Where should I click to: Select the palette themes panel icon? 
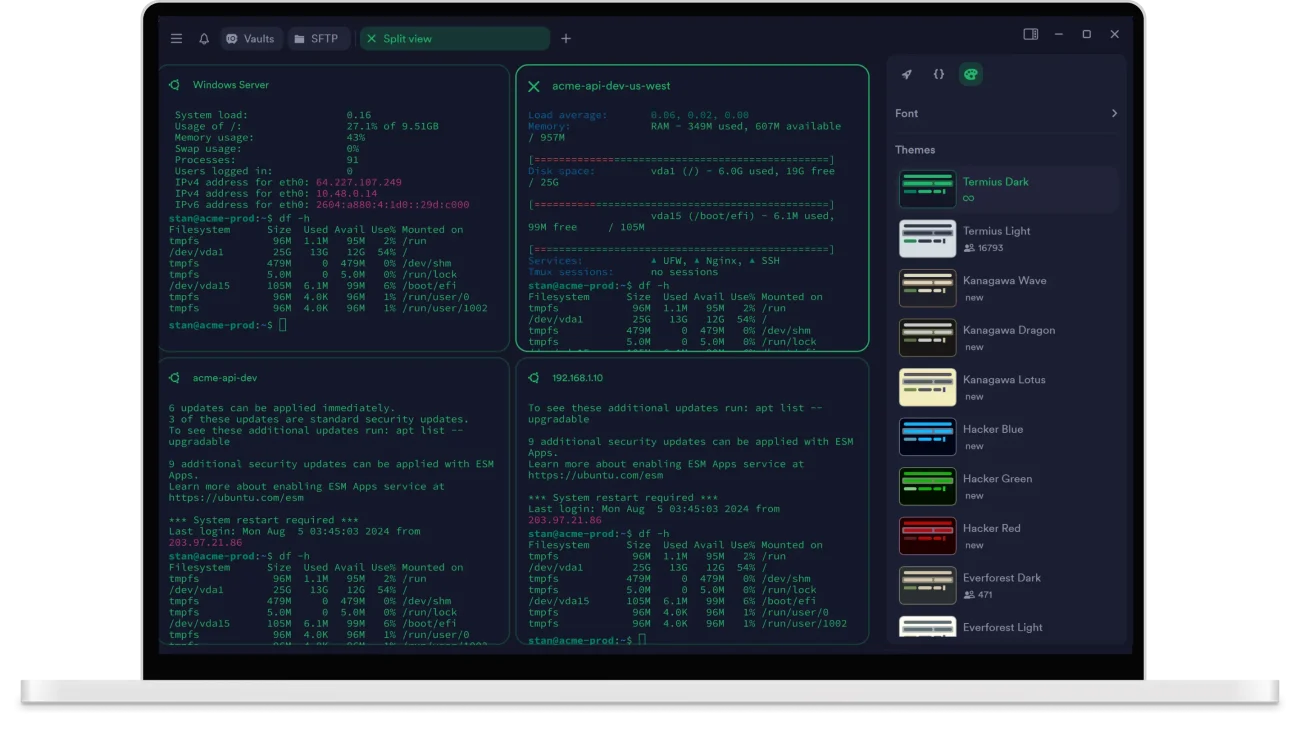[970, 74]
